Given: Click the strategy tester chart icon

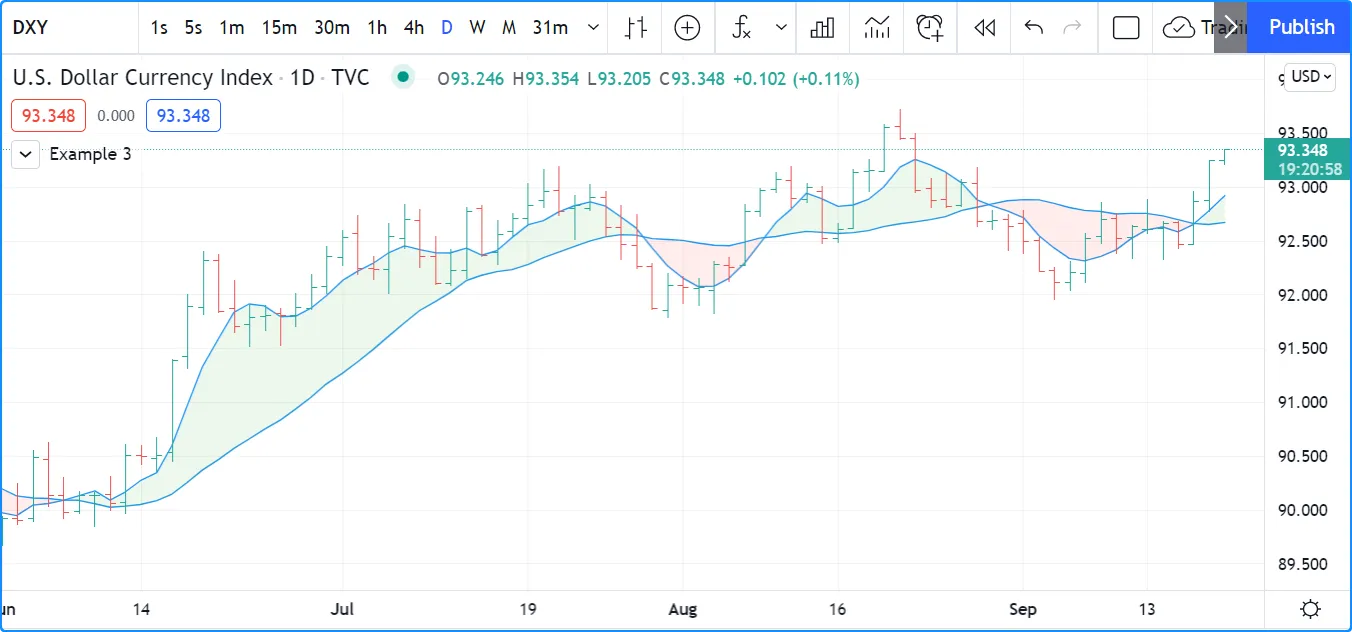Looking at the screenshot, I should 876,28.
